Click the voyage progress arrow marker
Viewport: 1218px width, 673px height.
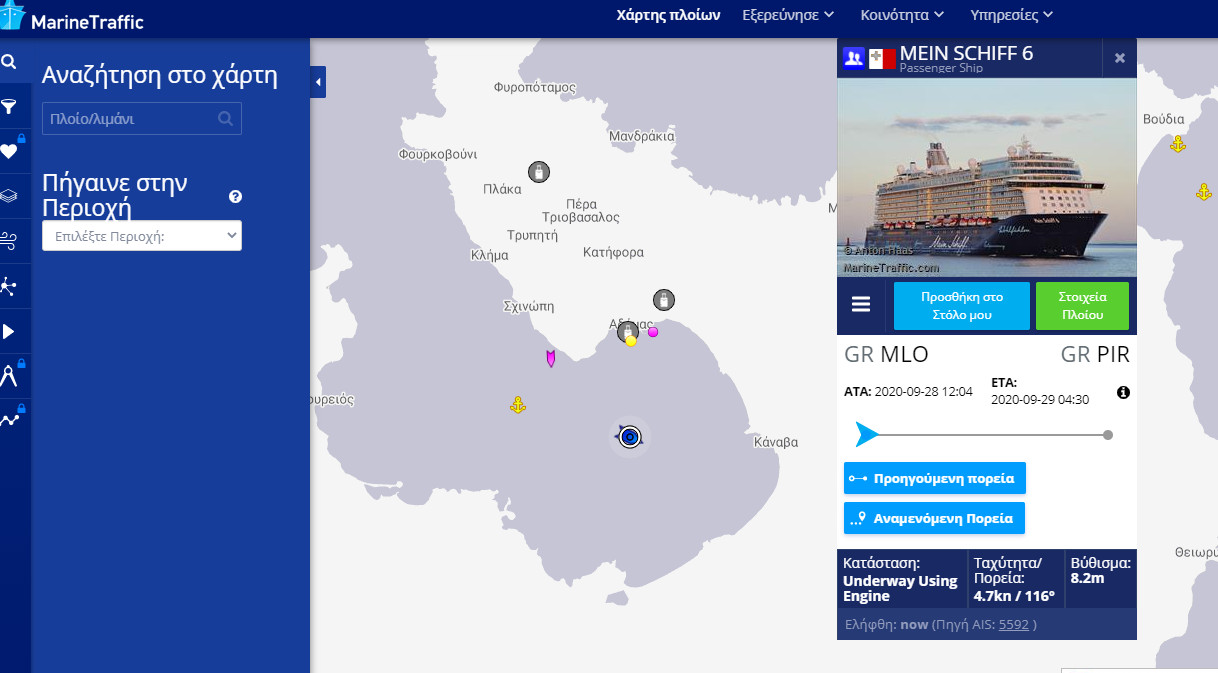[867, 434]
